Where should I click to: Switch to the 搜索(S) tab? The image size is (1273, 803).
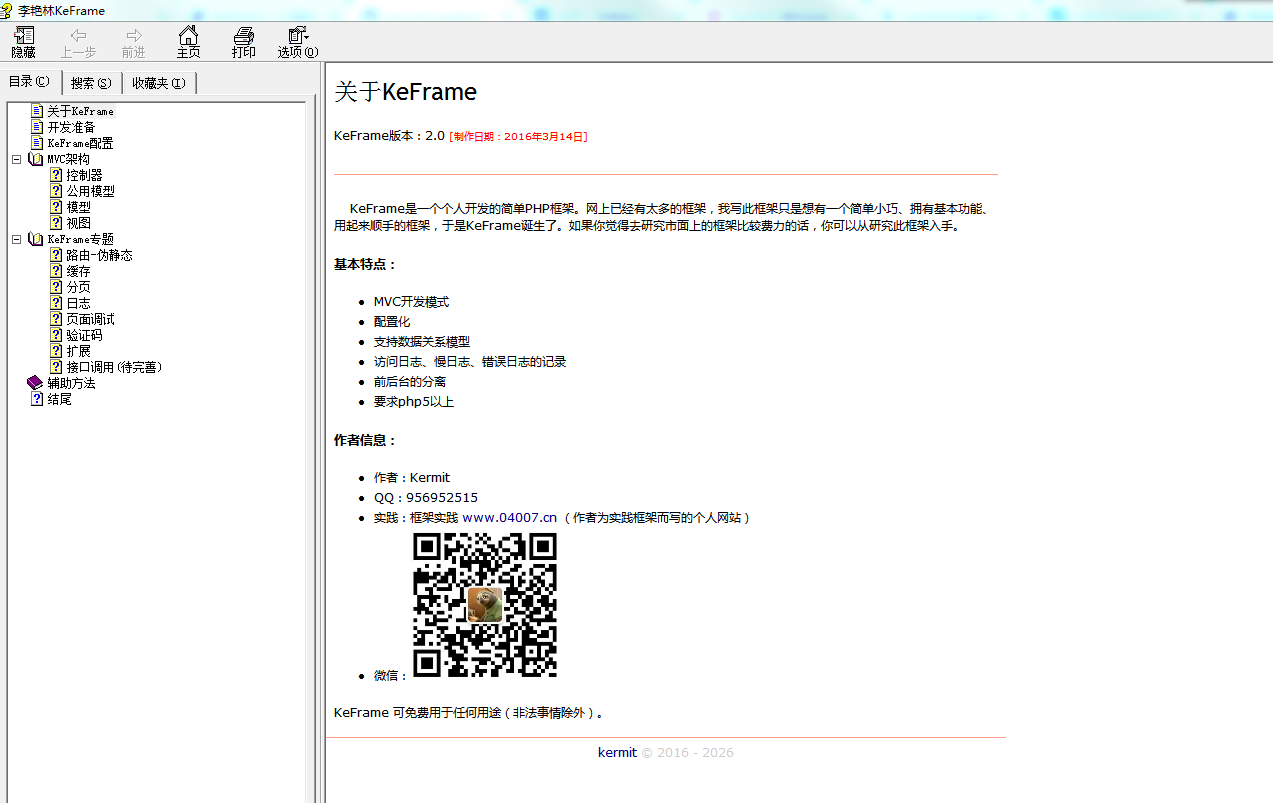click(91, 83)
